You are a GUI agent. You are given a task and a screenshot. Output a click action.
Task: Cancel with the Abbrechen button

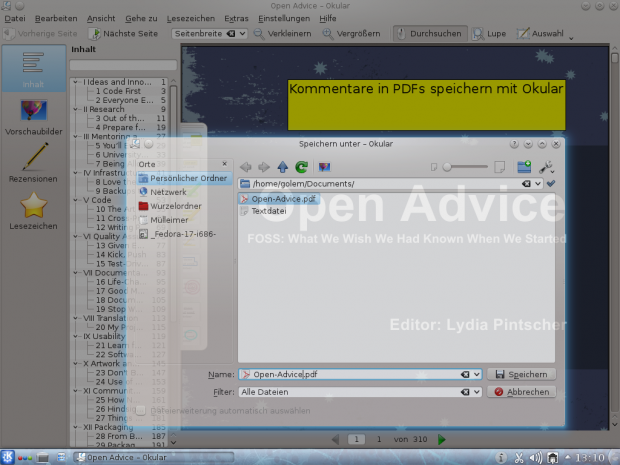click(521, 392)
